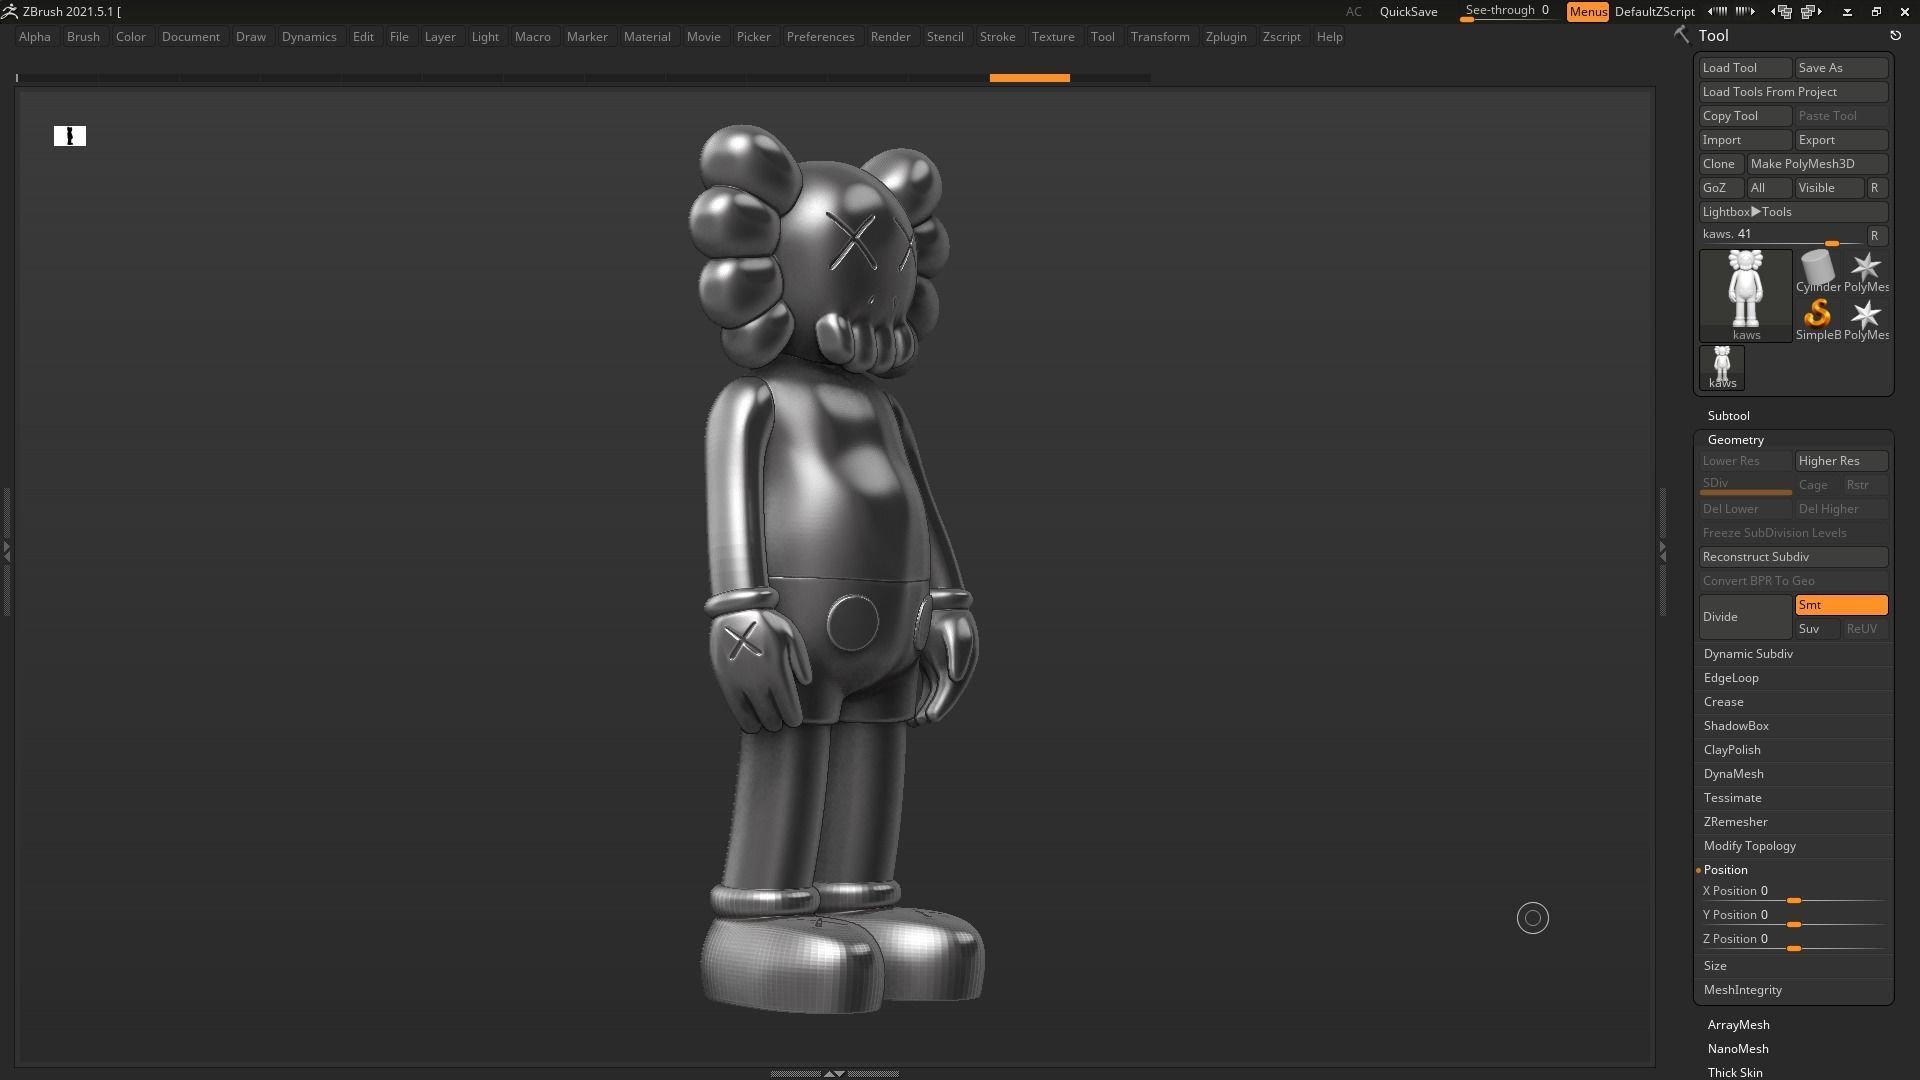Open the Zplugin menu

(x=1226, y=37)
